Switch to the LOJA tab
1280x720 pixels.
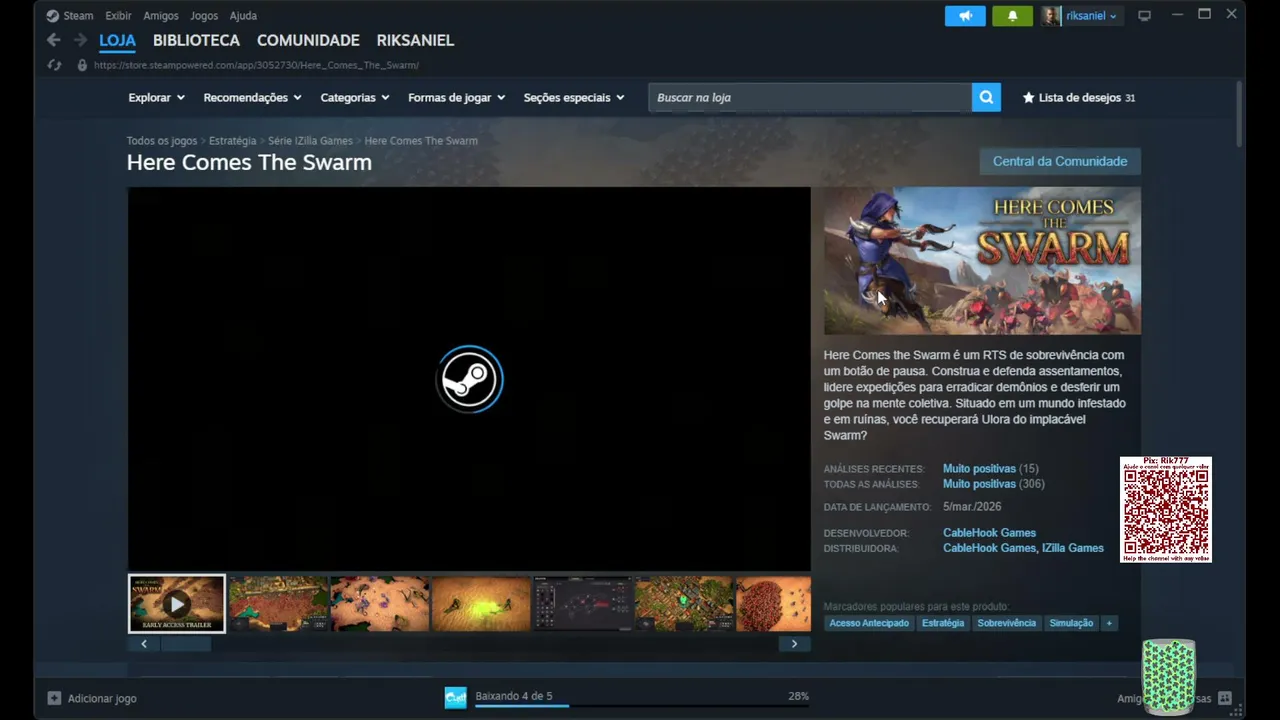[x=117, y=40]
